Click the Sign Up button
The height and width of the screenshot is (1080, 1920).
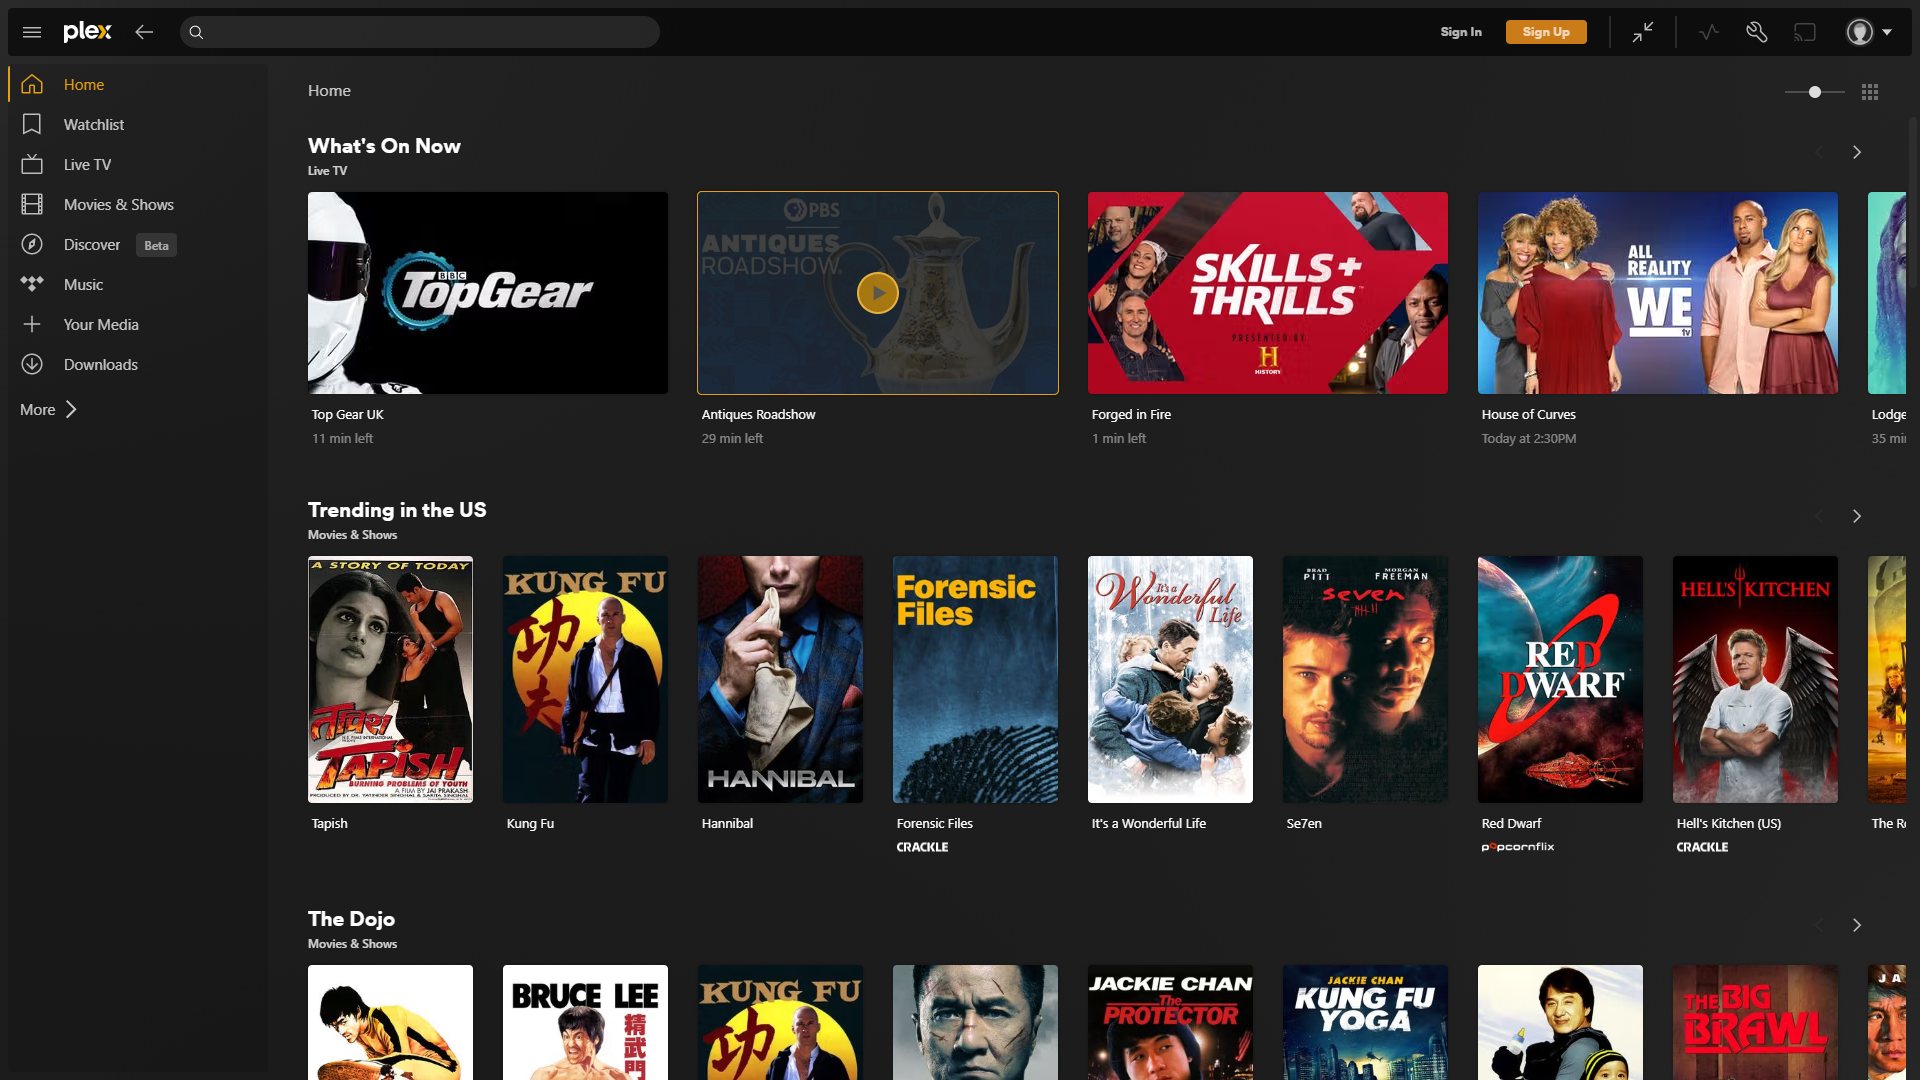pyautogui.click(x=1546, y=31)
